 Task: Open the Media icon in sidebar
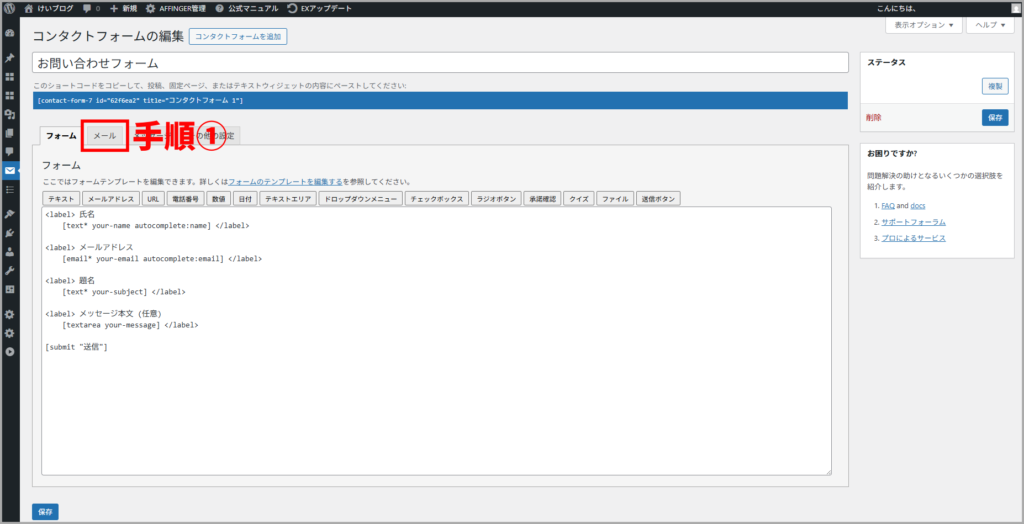(10, 115)
